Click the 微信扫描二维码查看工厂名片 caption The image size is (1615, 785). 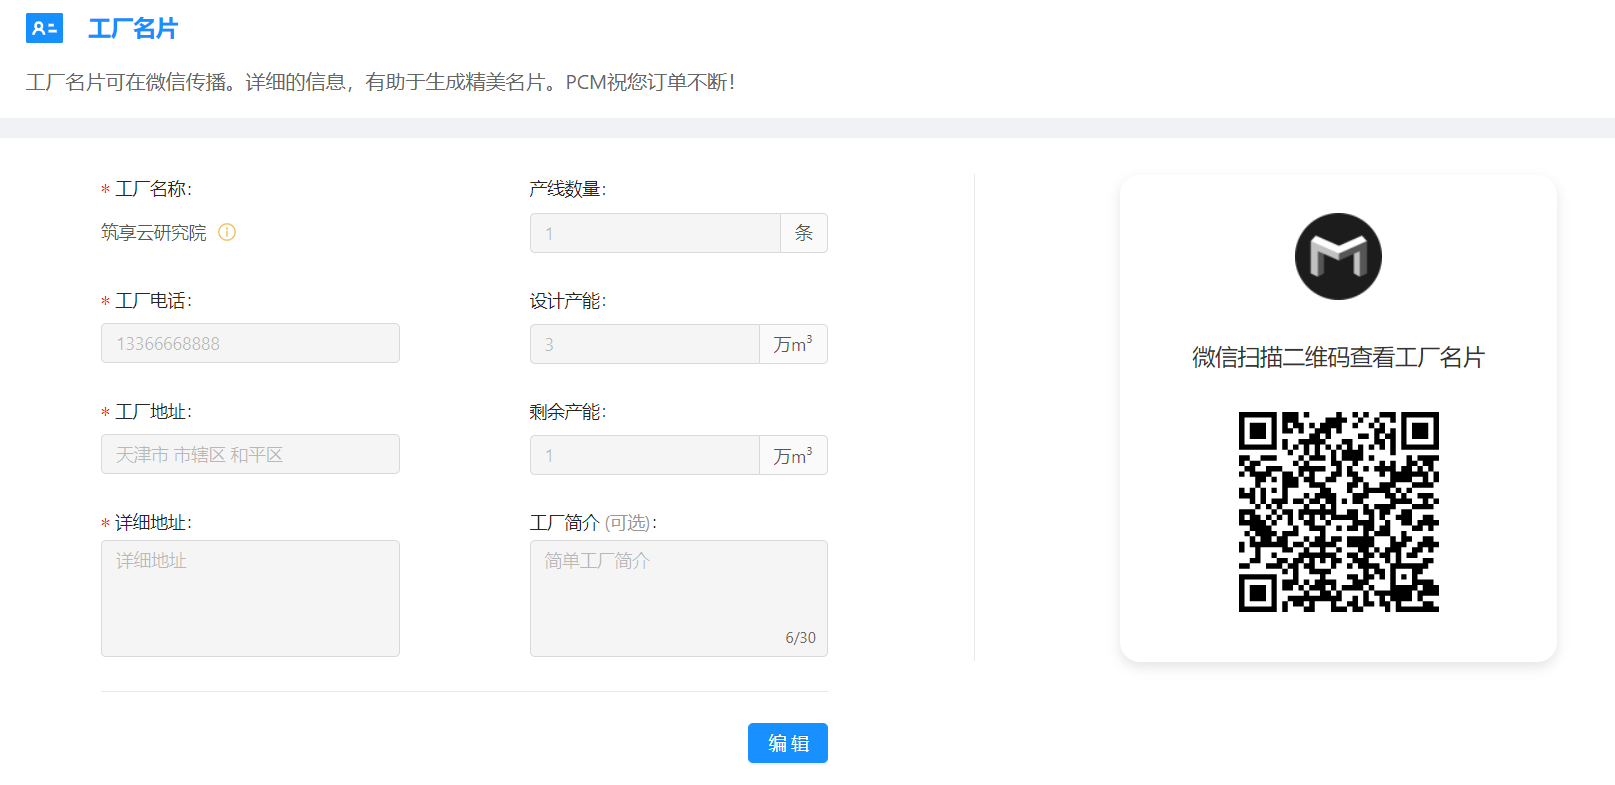coord(1338,357)
